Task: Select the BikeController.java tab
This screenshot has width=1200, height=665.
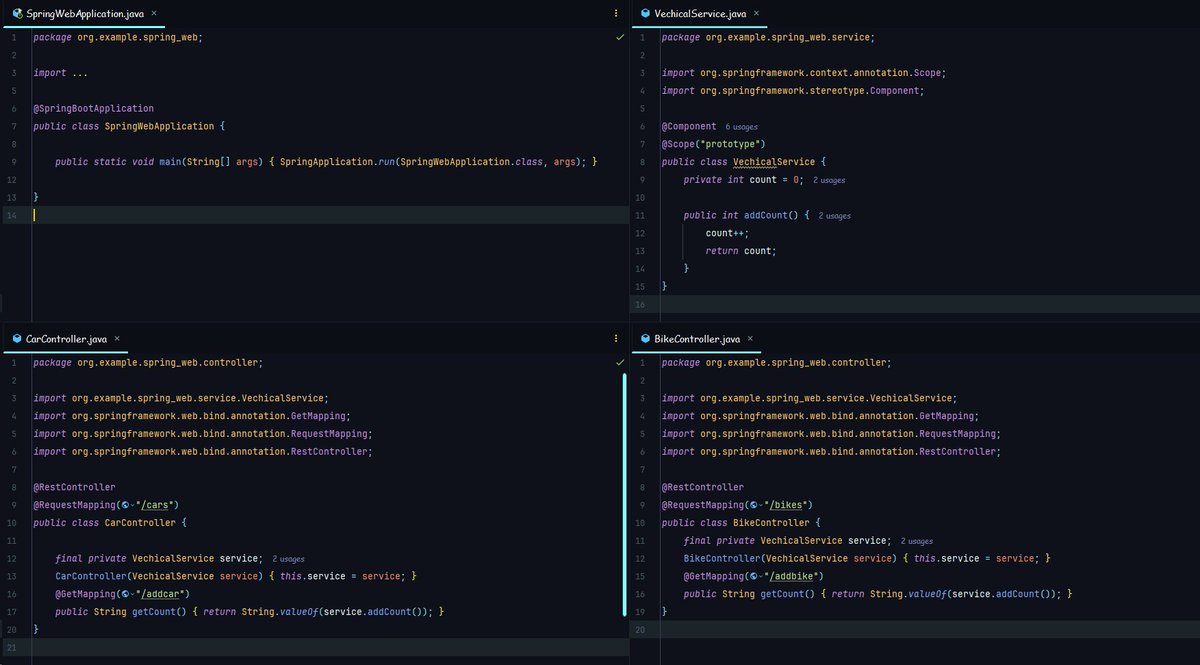Action: pyautogui.click(x=696, y=339)
